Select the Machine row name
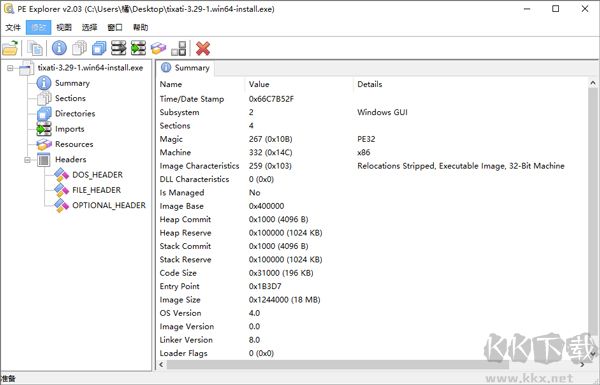 [x=175, y=153]
